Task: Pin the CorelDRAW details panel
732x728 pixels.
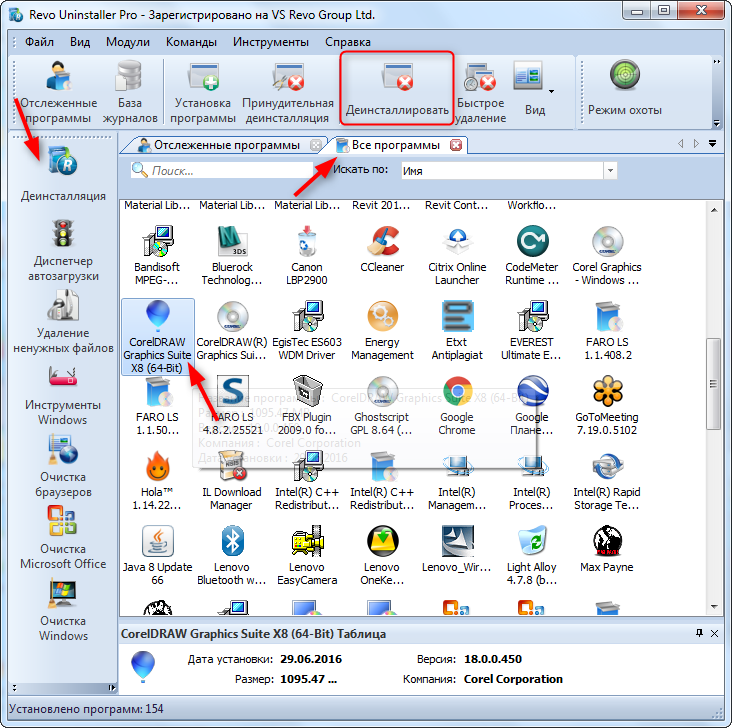Action: point(699,633)
